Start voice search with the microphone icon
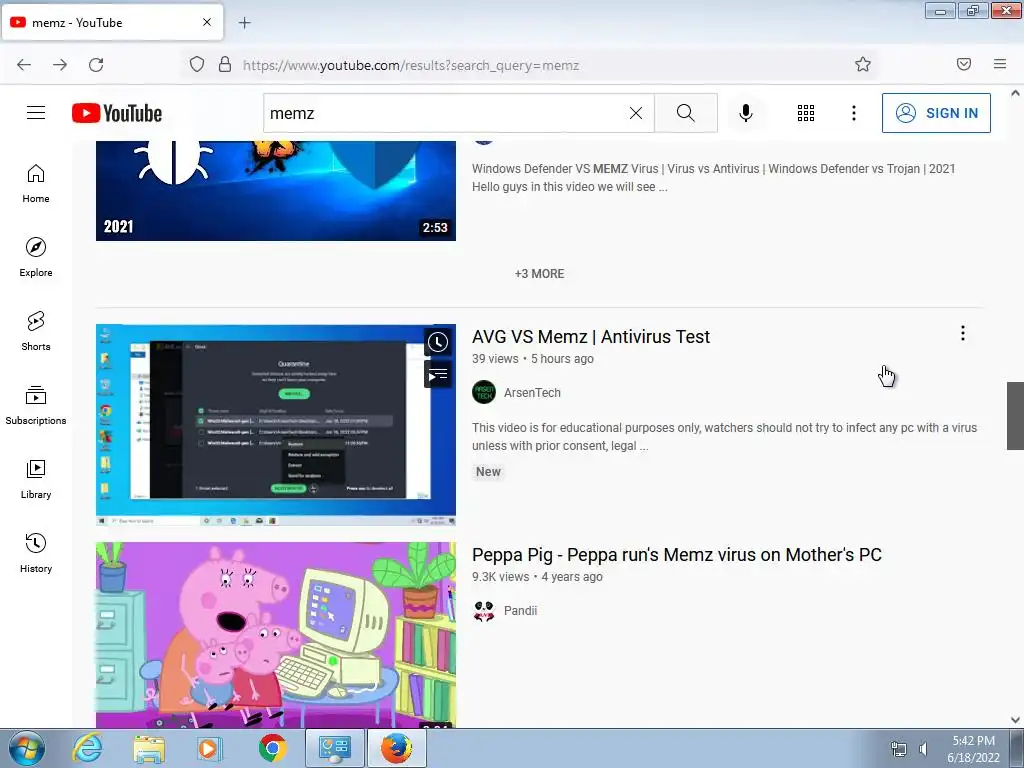 coord(745,113)
